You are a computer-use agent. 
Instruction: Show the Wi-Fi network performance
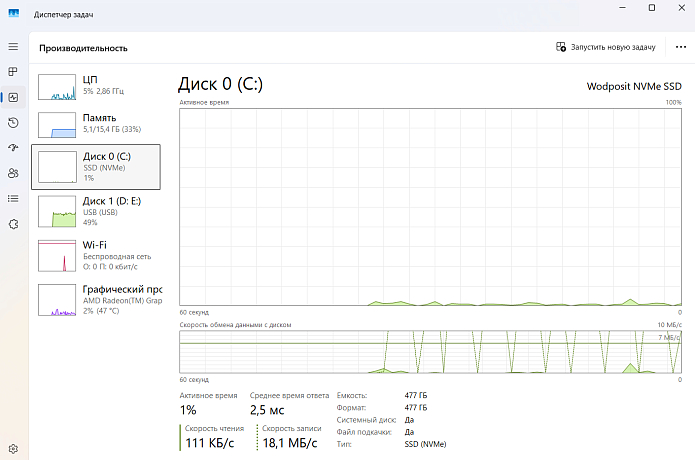[x=97, y=254]
